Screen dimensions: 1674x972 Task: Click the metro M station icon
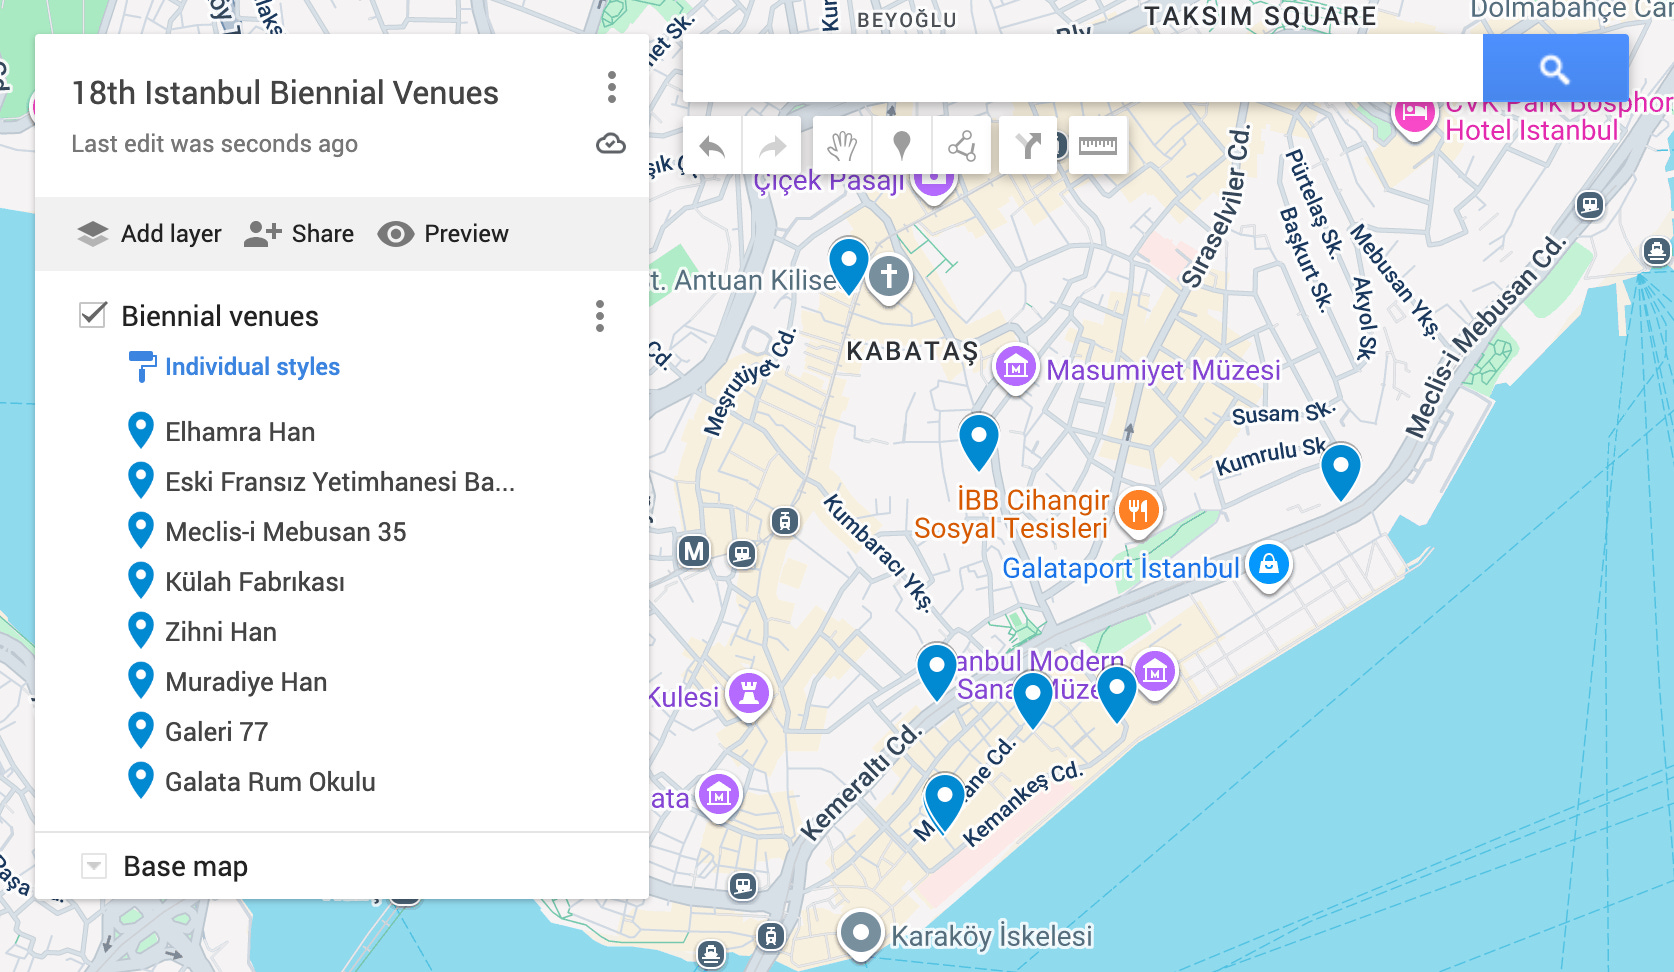pyautogui.click(x=694, y=551)
